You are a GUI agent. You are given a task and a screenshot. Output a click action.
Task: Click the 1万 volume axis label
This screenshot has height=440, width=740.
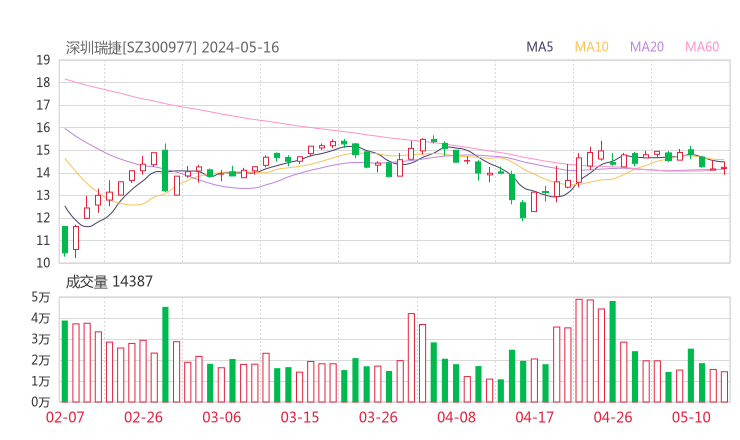(41, 381)
